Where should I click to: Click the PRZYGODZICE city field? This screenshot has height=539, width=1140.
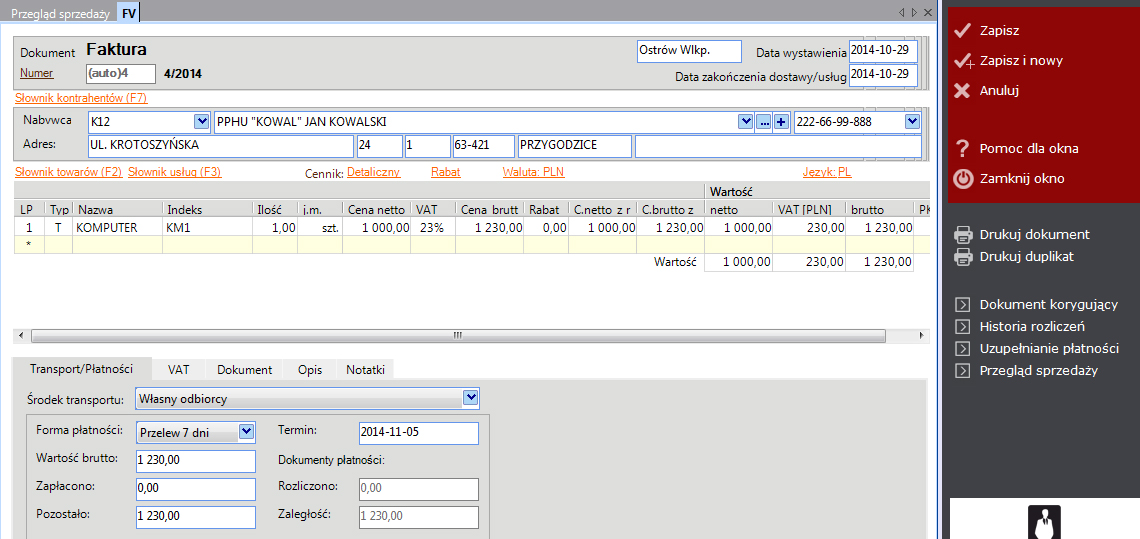(574, 145)
